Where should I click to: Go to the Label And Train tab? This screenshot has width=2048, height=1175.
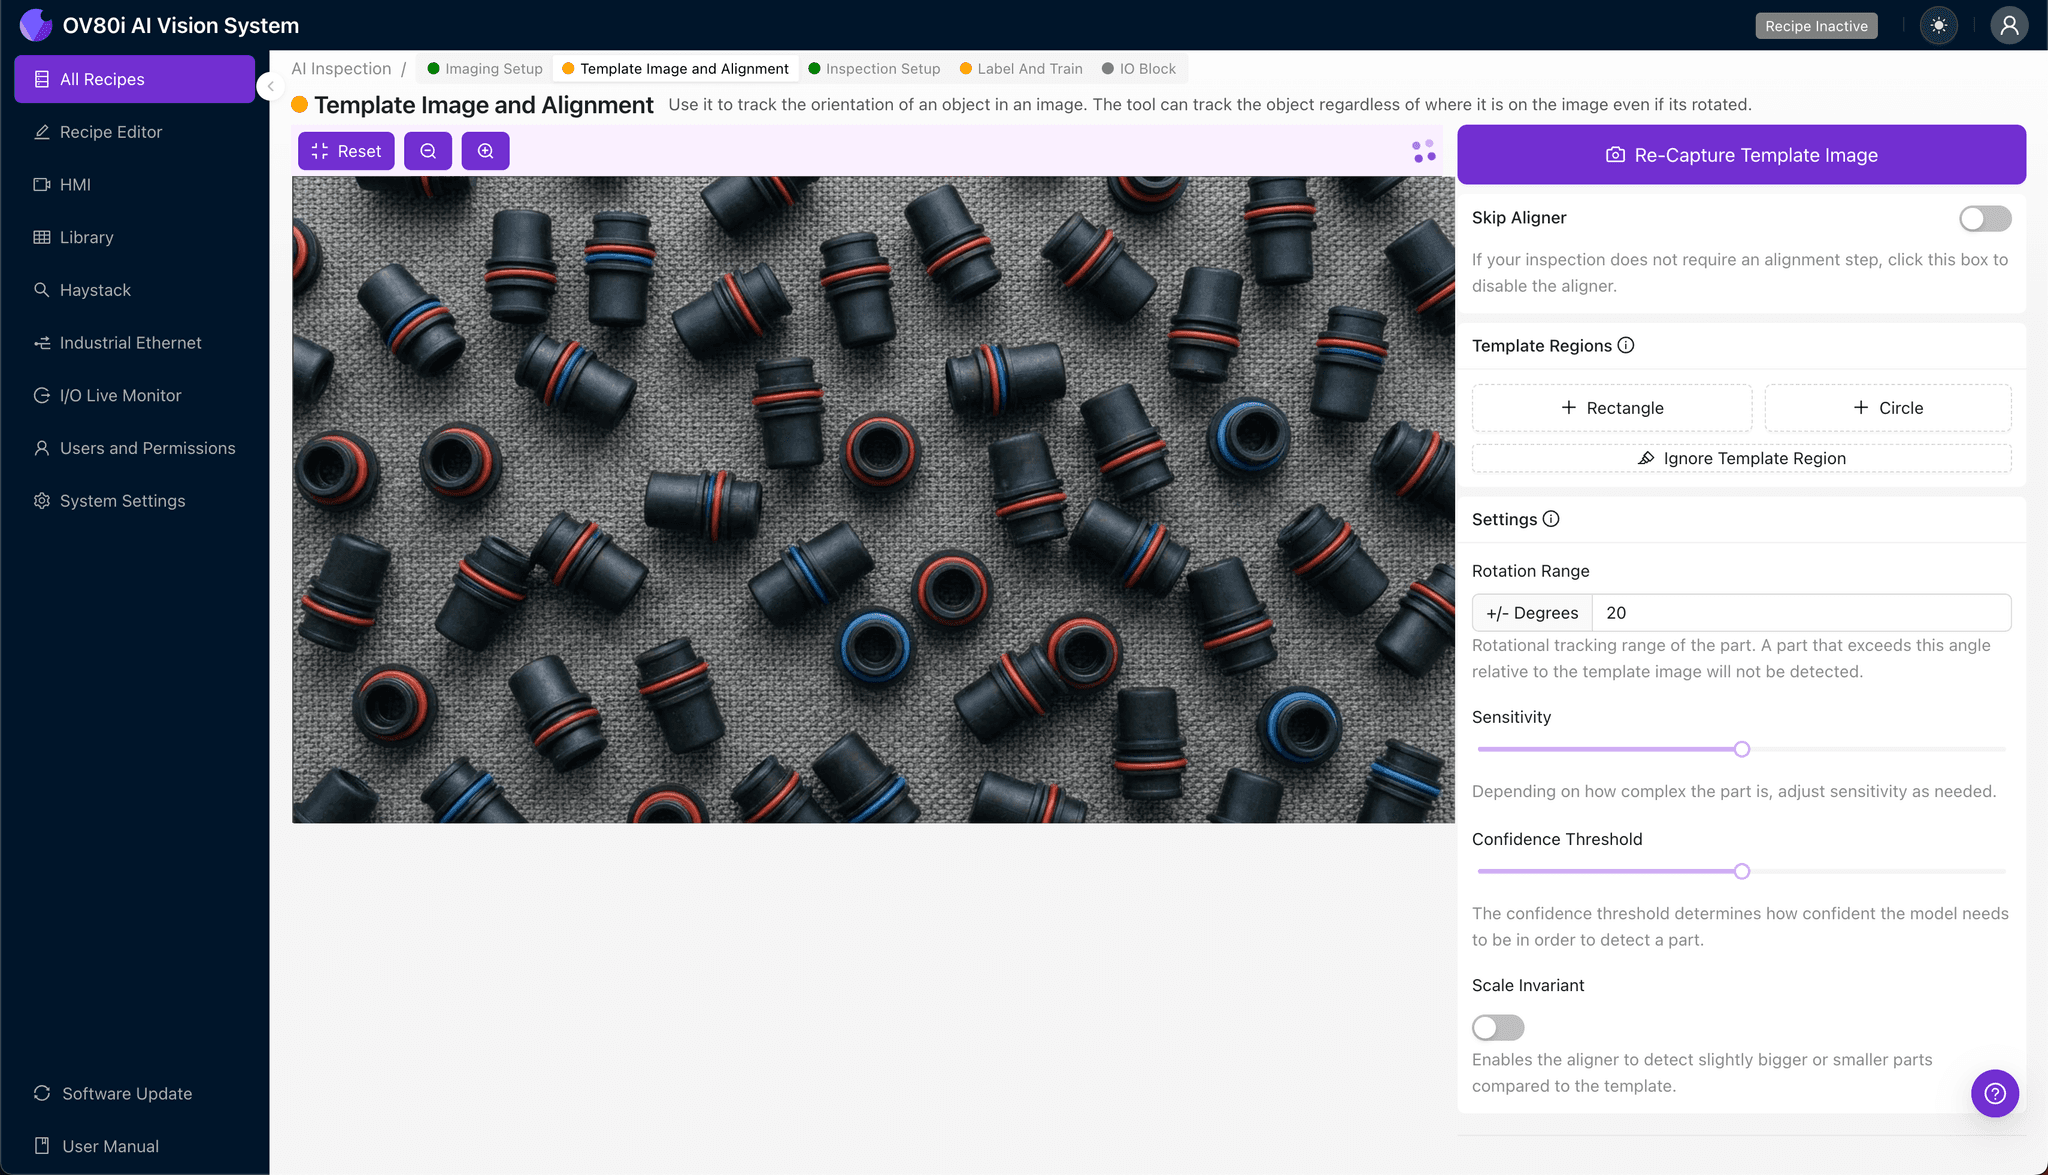click(1021, 69)
